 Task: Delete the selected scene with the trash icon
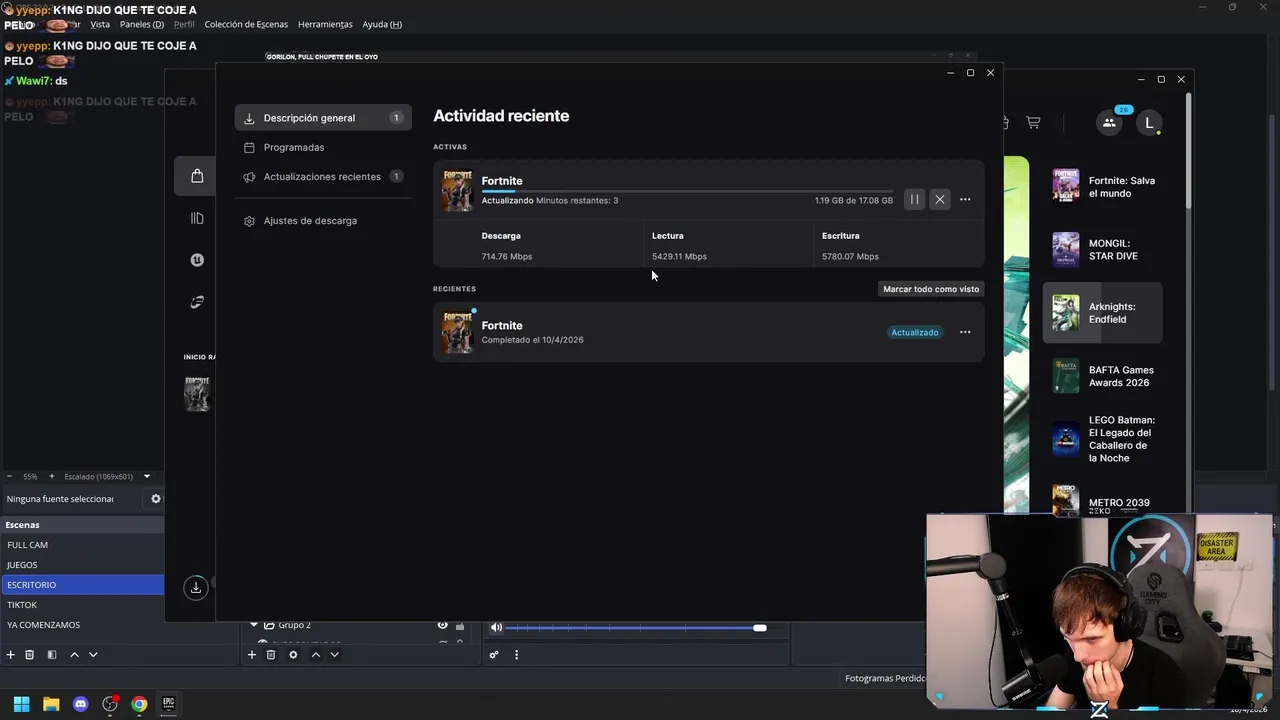point(30,655)
